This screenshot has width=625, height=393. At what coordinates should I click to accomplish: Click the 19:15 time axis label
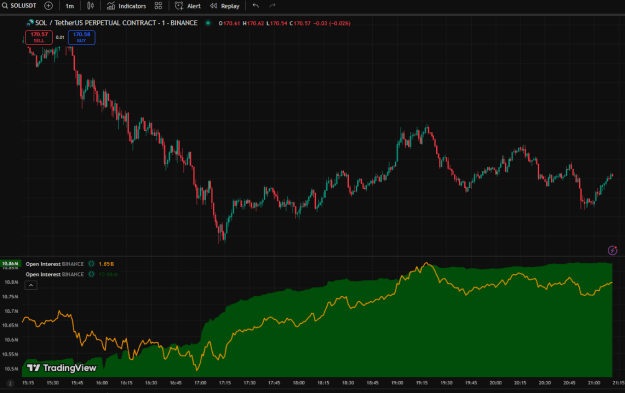[x=422, y=383]
